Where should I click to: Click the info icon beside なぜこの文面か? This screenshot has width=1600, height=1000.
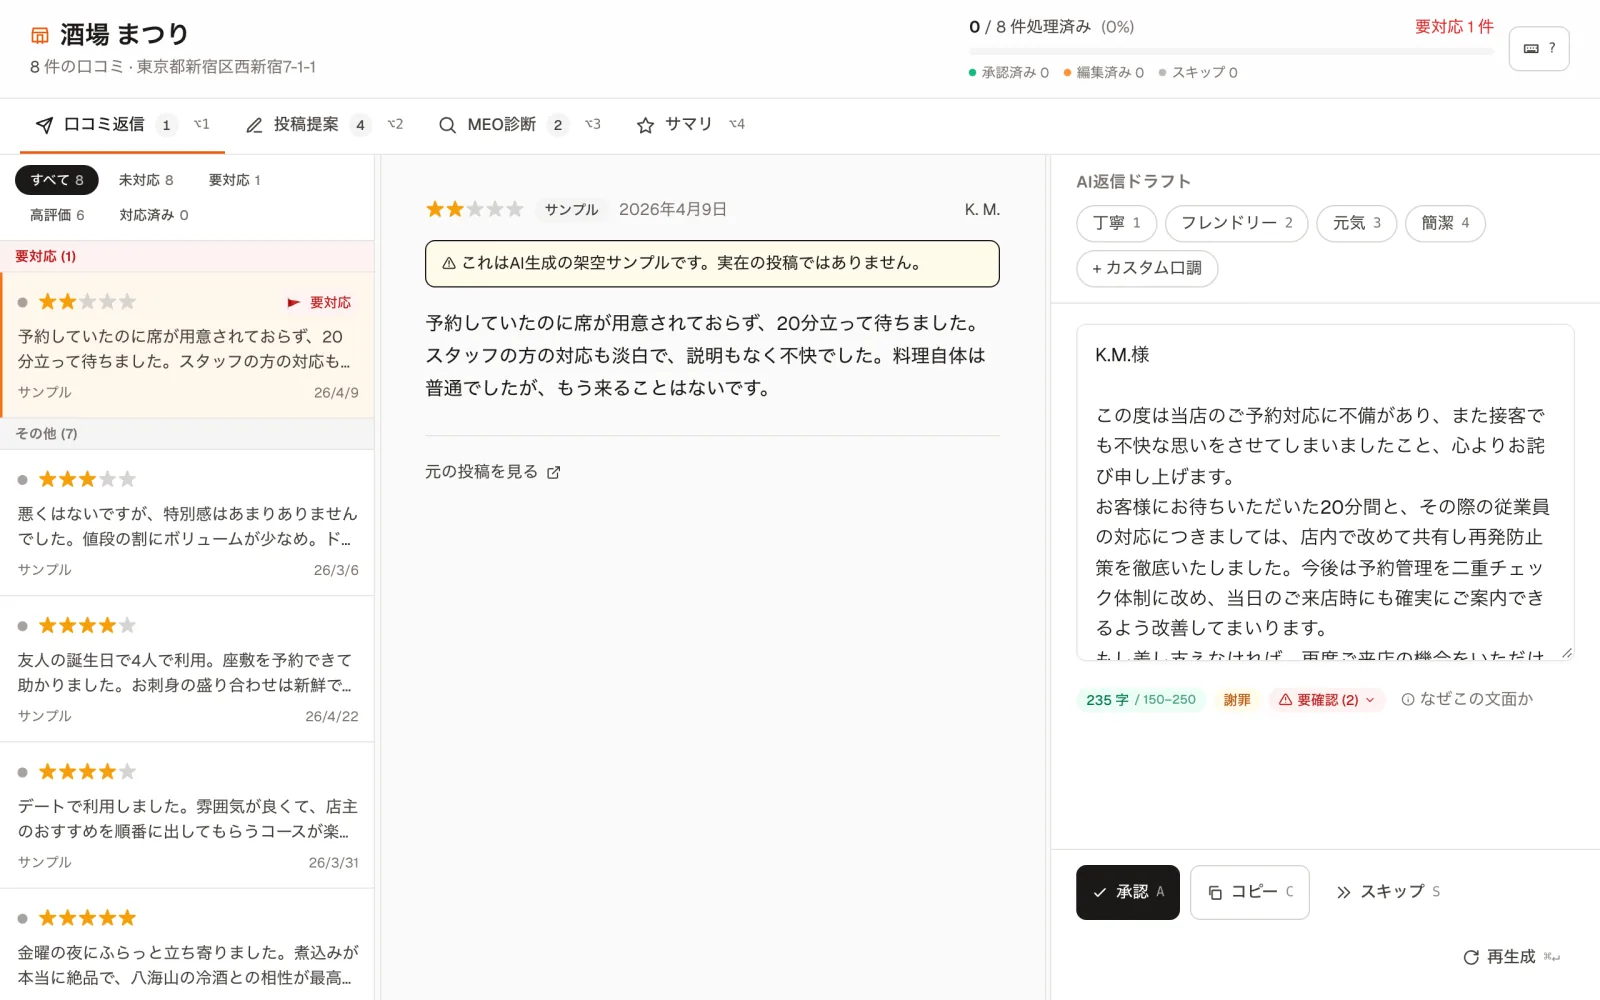click(x=1408, y=700)
